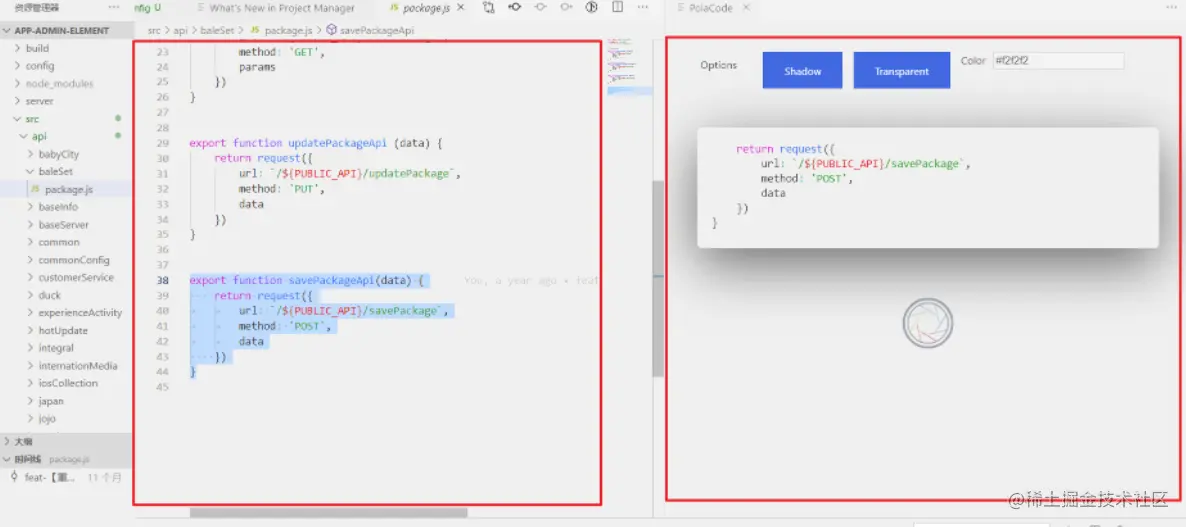Click src in the breadcrumb path

click(x=154, y=31)
